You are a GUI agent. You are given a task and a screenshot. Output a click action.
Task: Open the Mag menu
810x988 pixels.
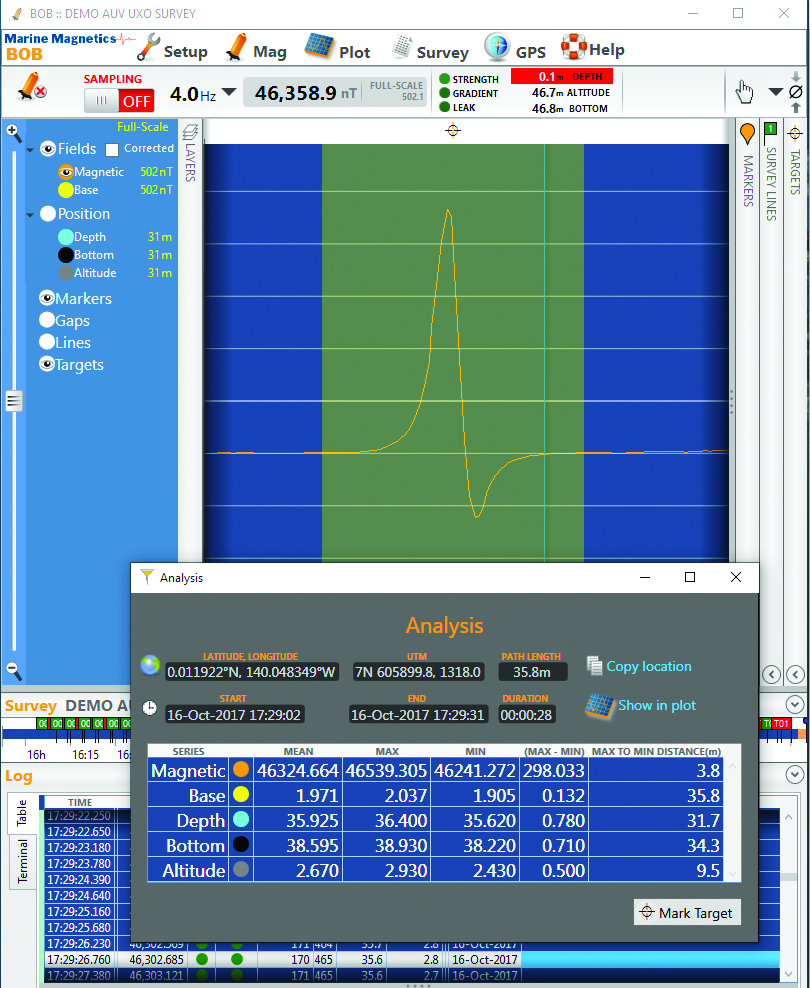click(x=256, y=49)
